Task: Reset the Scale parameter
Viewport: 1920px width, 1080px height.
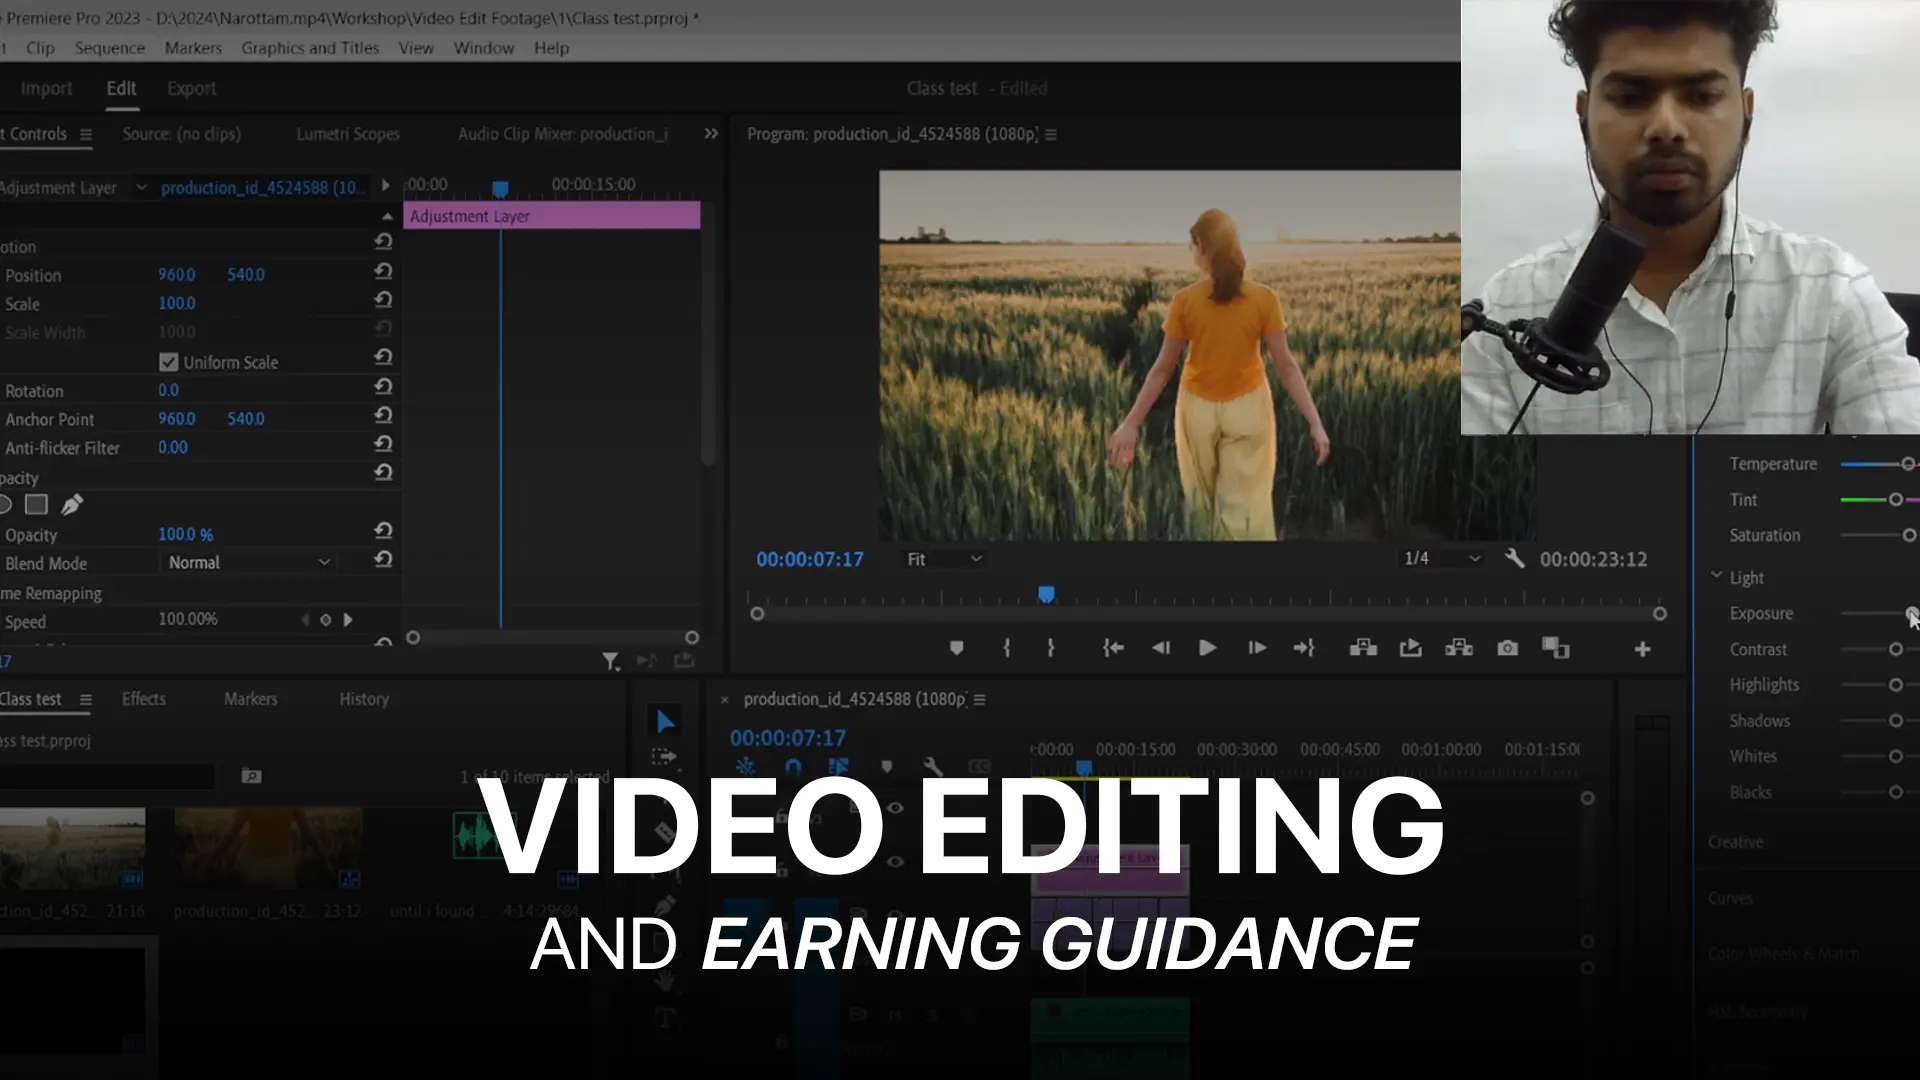Action: (383, 300)
